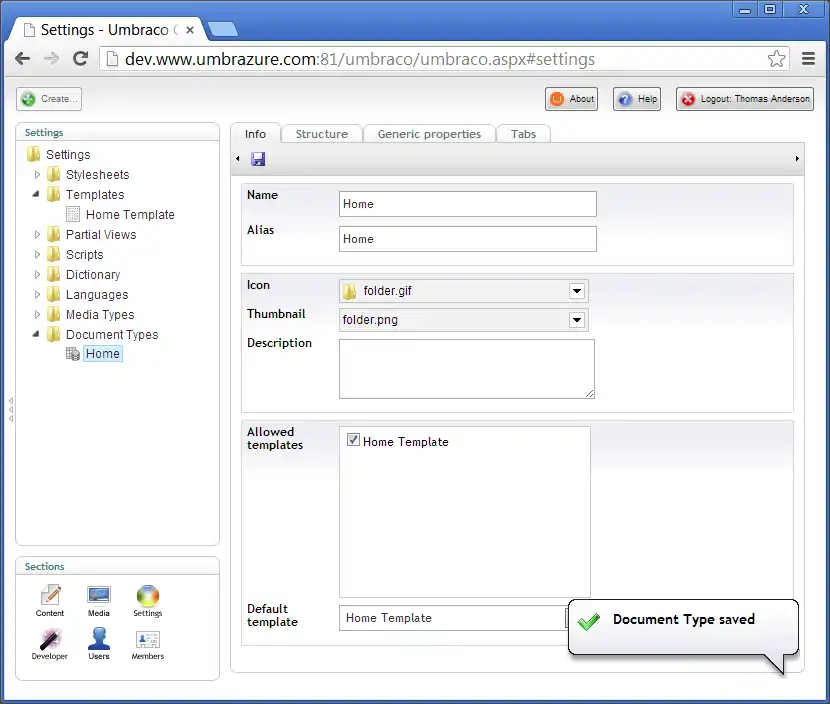
Task: Select the Media Types label
Action: (x=100, y=314)
